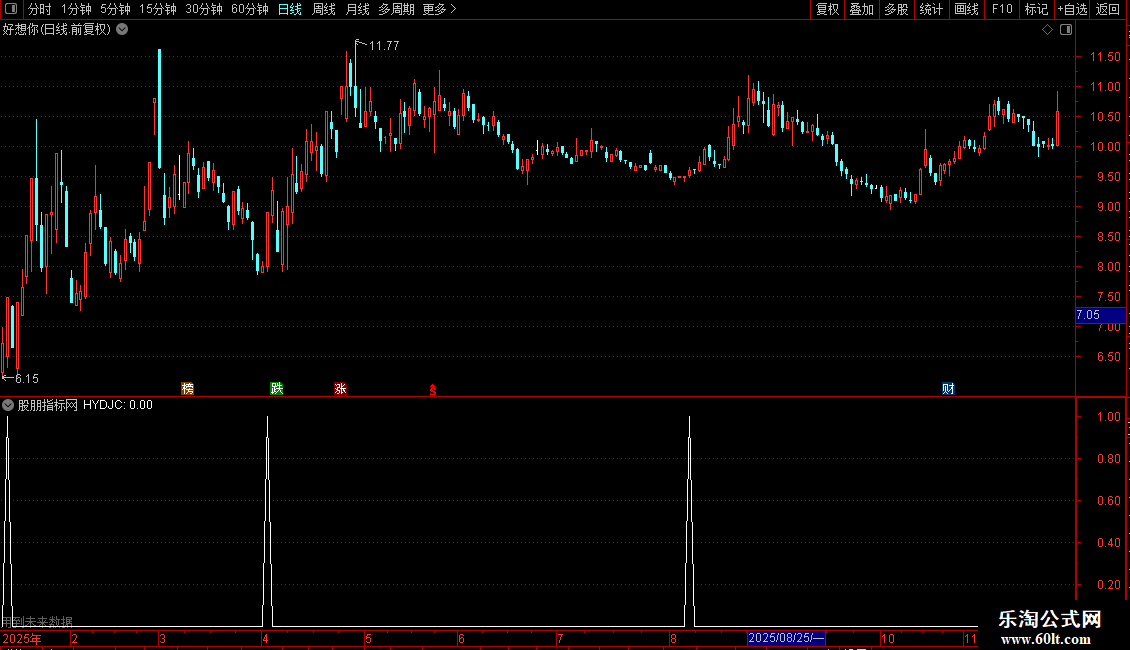Switch to the 分时 view
Screen dimensions: 1130x650
tap(40, 9)
